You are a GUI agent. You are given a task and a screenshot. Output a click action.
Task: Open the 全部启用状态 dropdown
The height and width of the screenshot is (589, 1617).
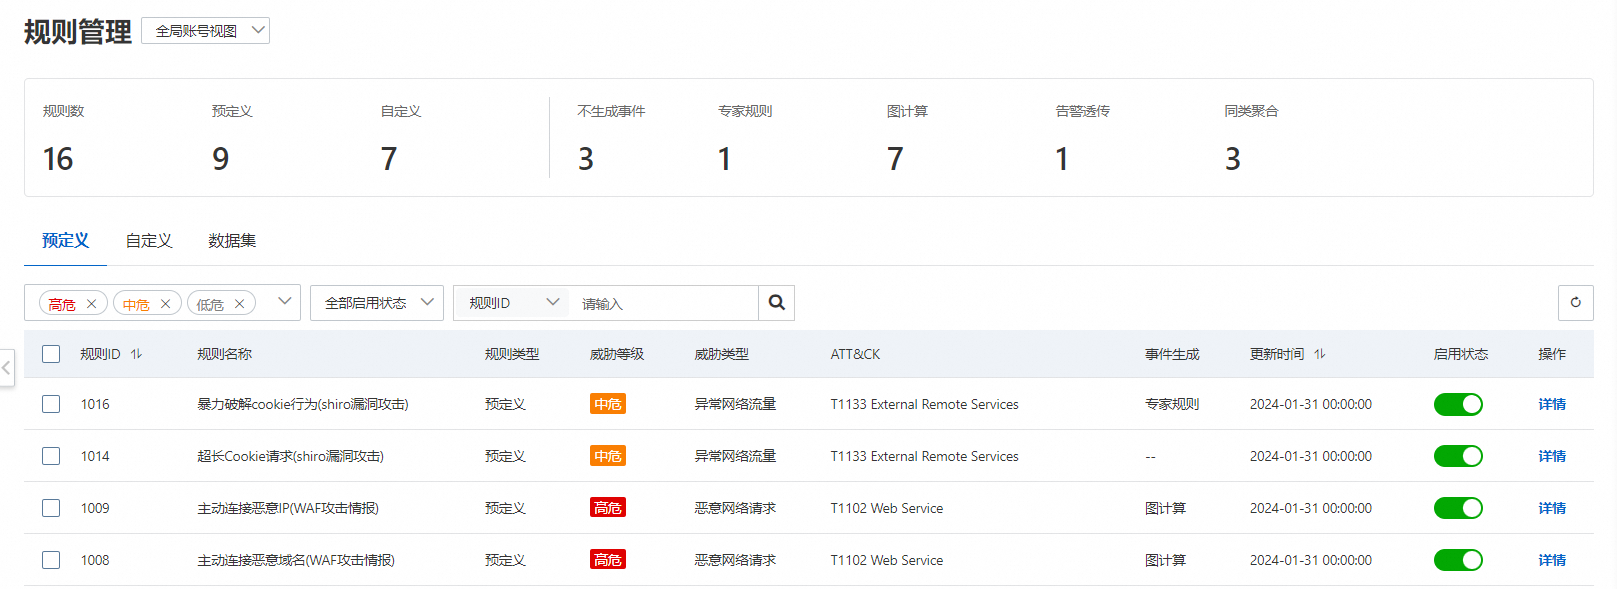coord(377,303)
